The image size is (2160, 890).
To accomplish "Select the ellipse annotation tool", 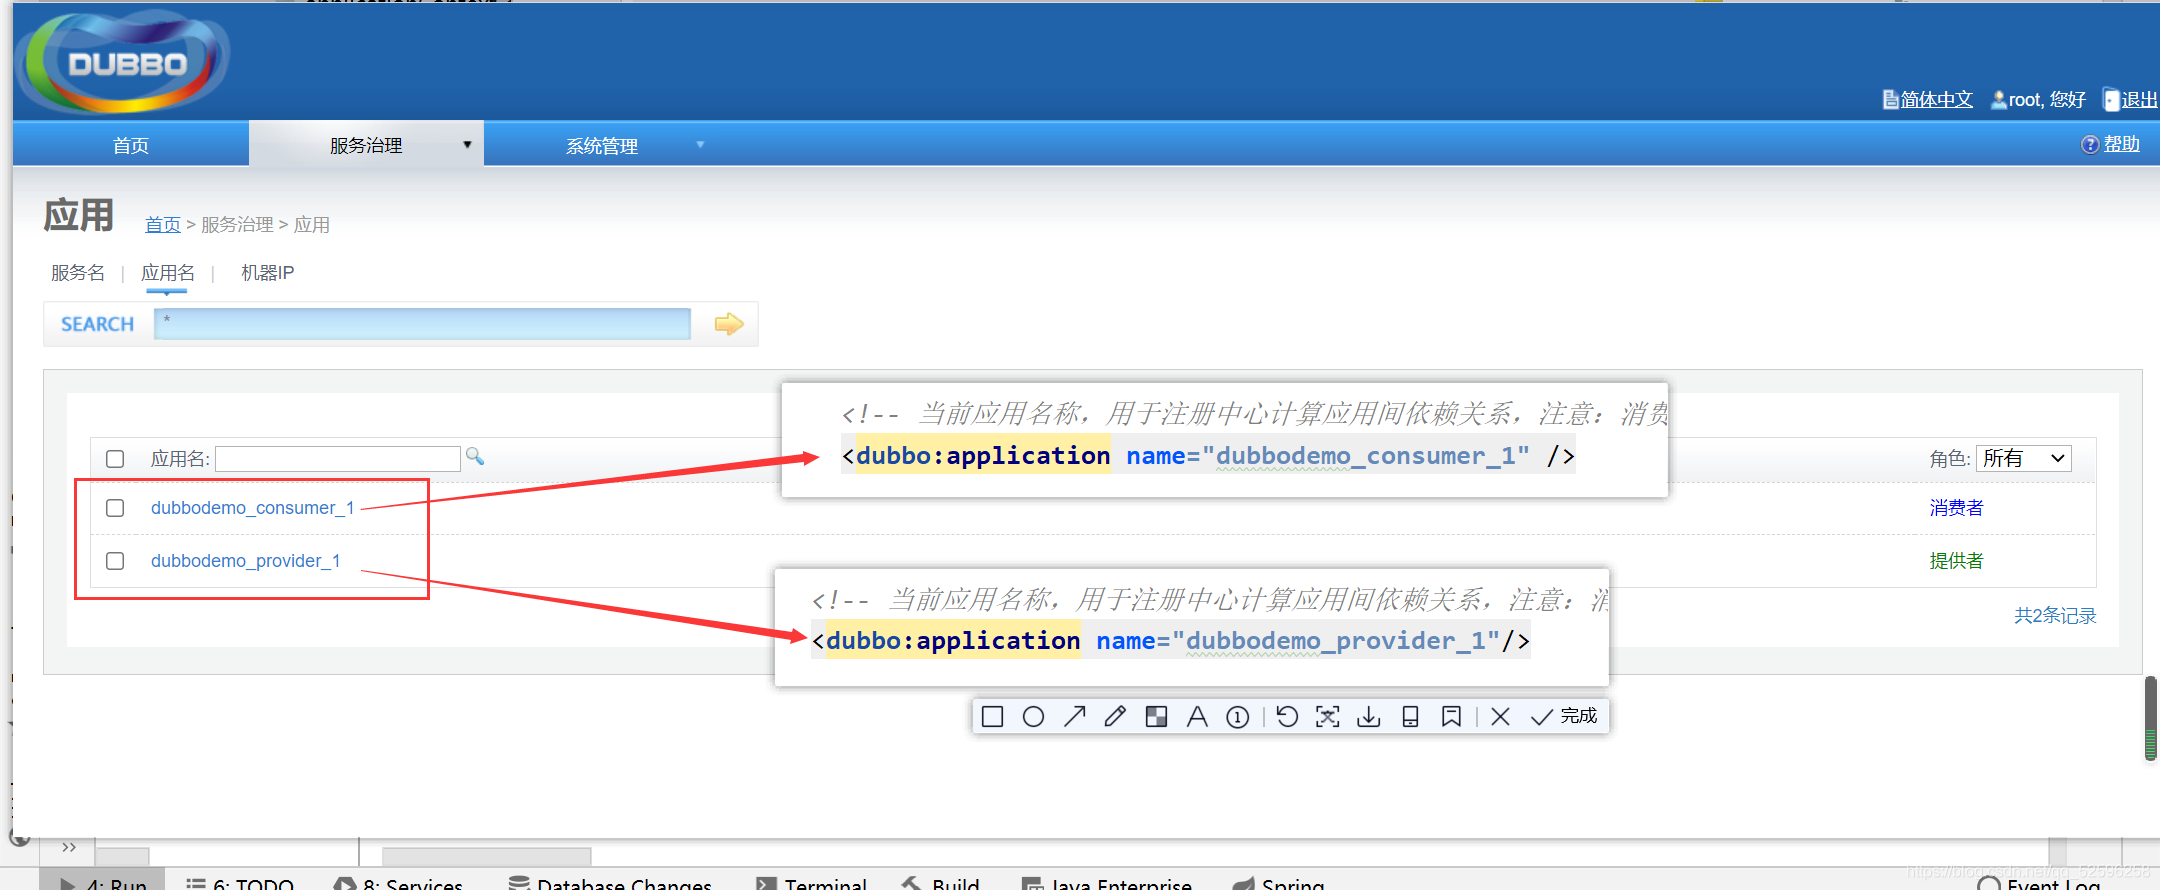I will [1033, 716].
